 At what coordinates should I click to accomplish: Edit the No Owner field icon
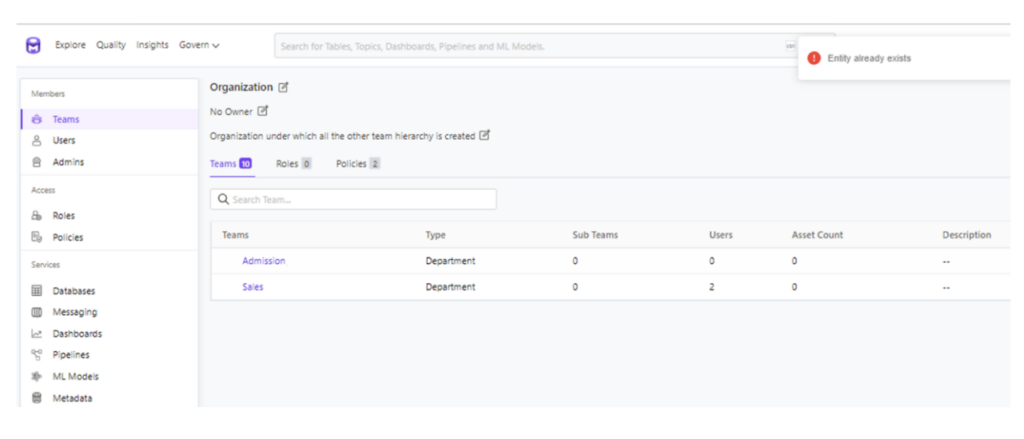pyautogui.click(x=263, y=111)
